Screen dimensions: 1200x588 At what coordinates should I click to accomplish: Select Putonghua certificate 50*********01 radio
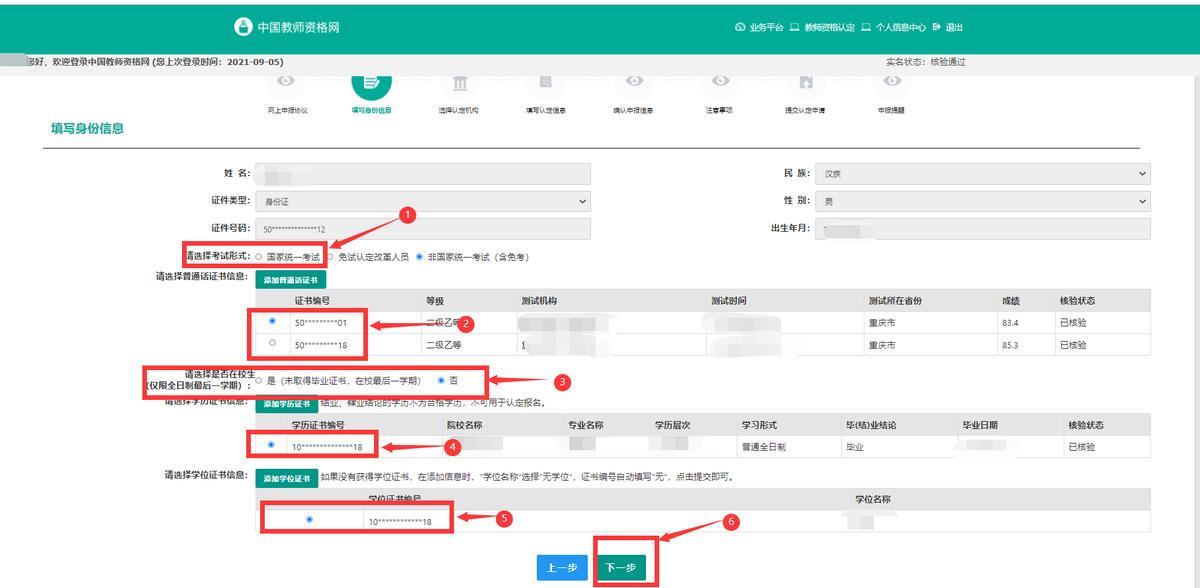coord(273,322)
